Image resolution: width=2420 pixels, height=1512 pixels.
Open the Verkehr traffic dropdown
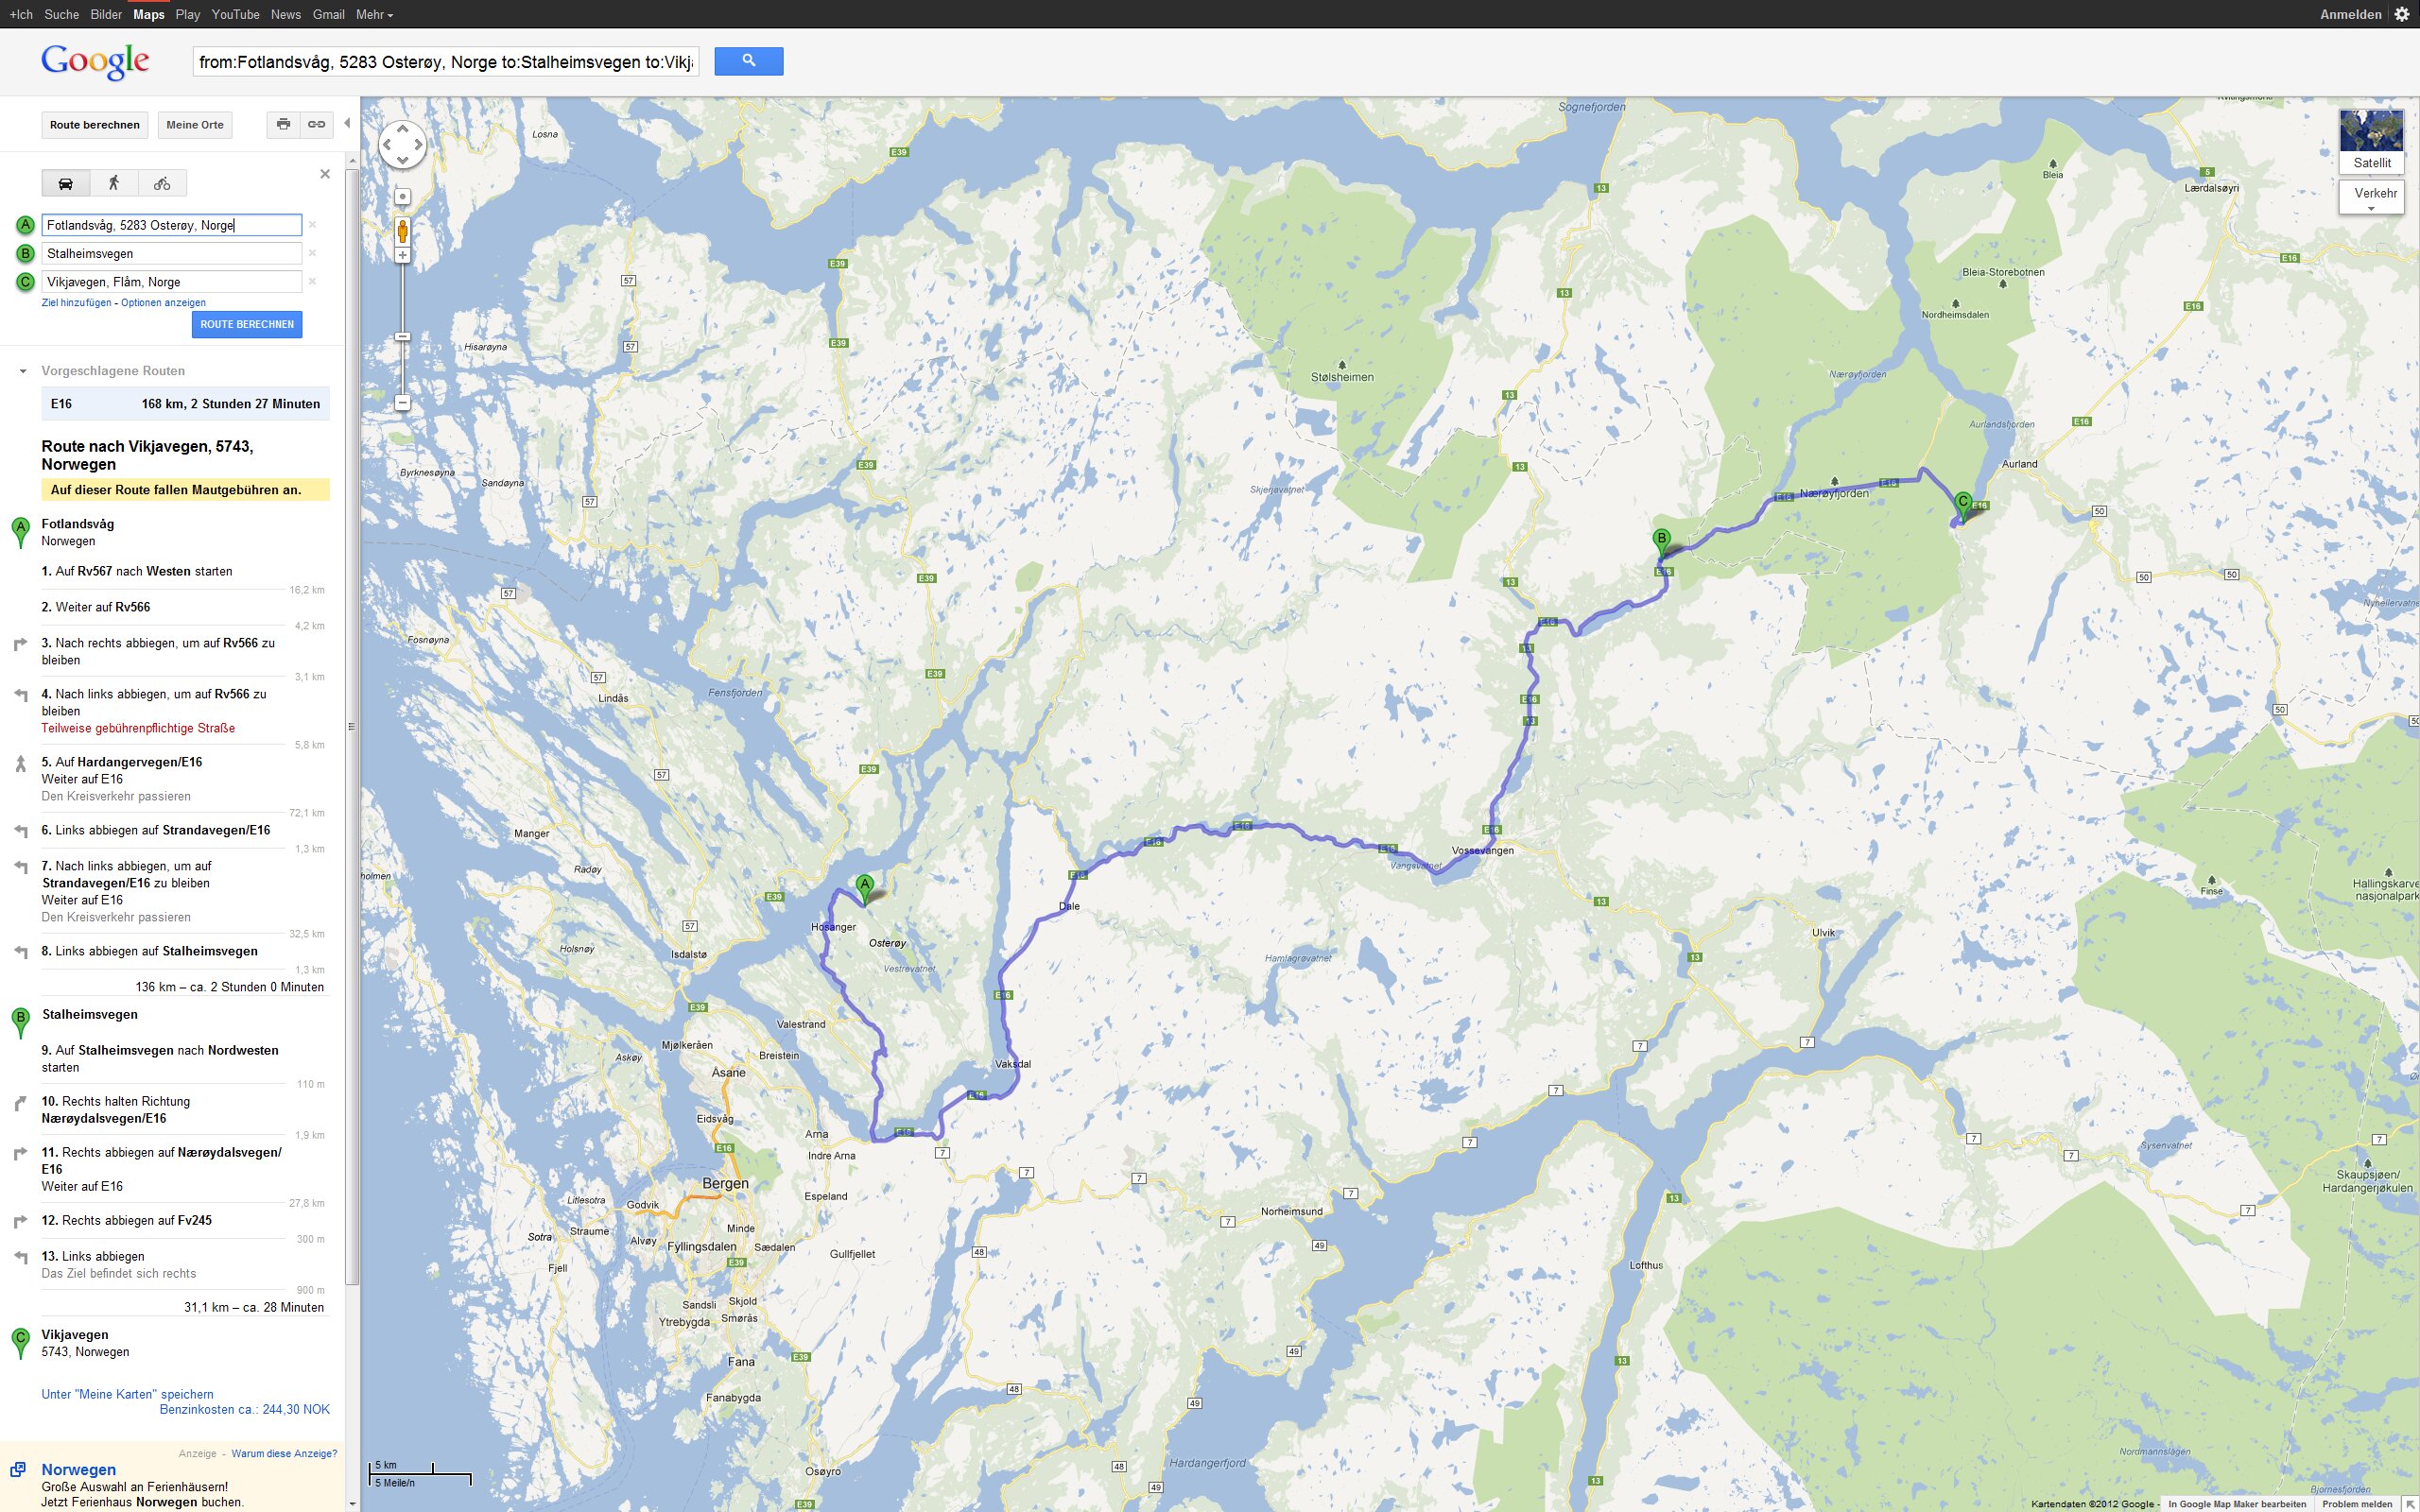click(x=2371, y=197)
